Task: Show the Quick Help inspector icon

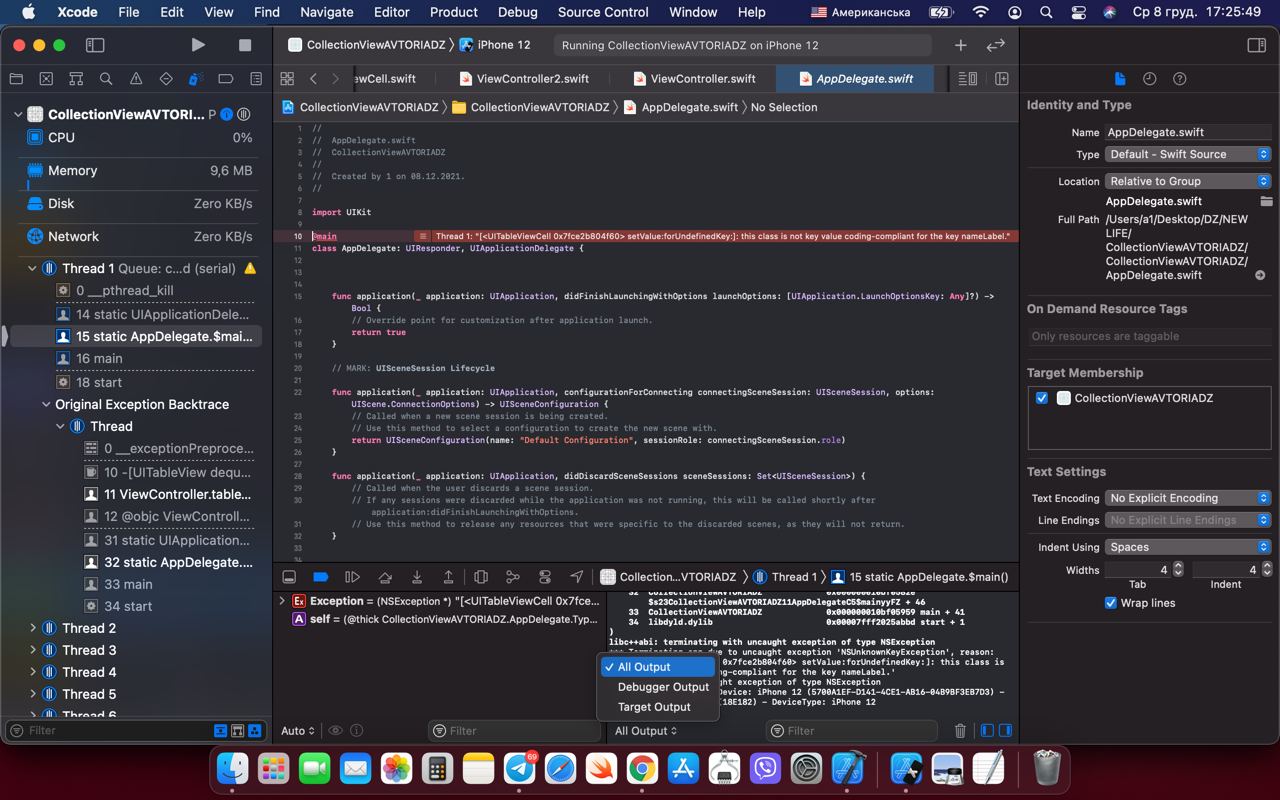Action: point(1180,79)
